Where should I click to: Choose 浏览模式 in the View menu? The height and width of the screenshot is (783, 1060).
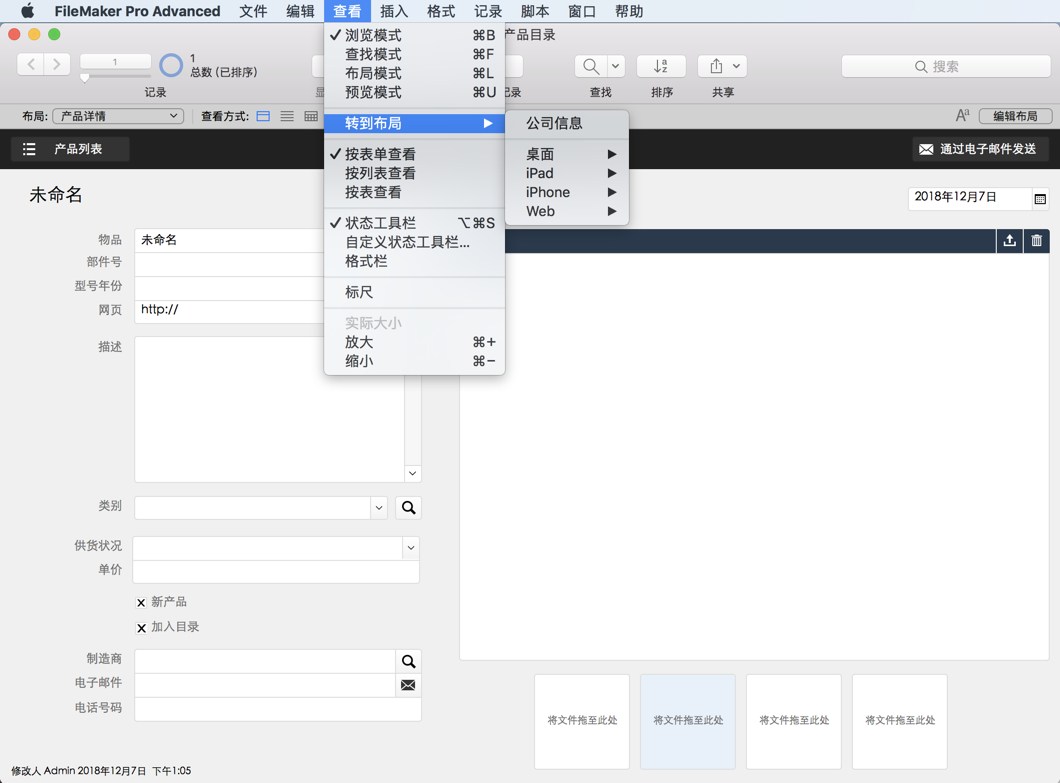(x=414, y=35)
